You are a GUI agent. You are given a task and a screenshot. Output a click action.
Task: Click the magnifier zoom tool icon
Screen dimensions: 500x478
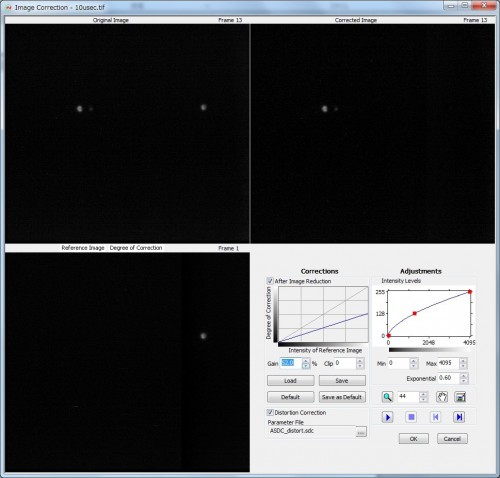(x=387, y=397)
